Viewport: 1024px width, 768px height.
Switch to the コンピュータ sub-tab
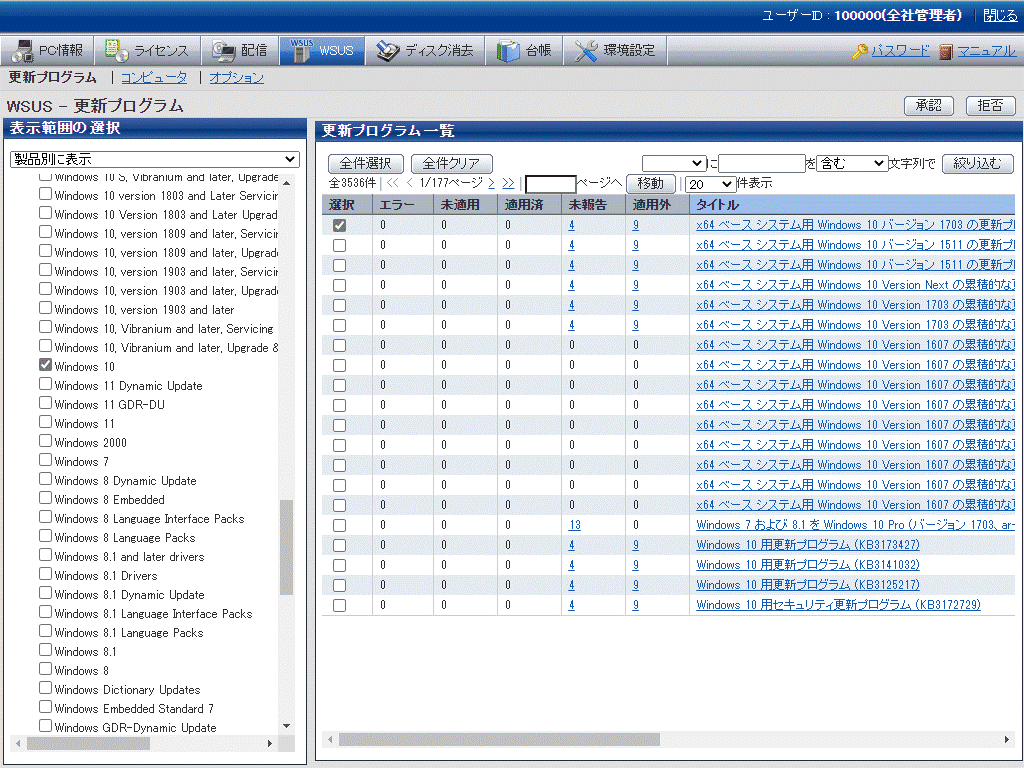tap(154, 77)
